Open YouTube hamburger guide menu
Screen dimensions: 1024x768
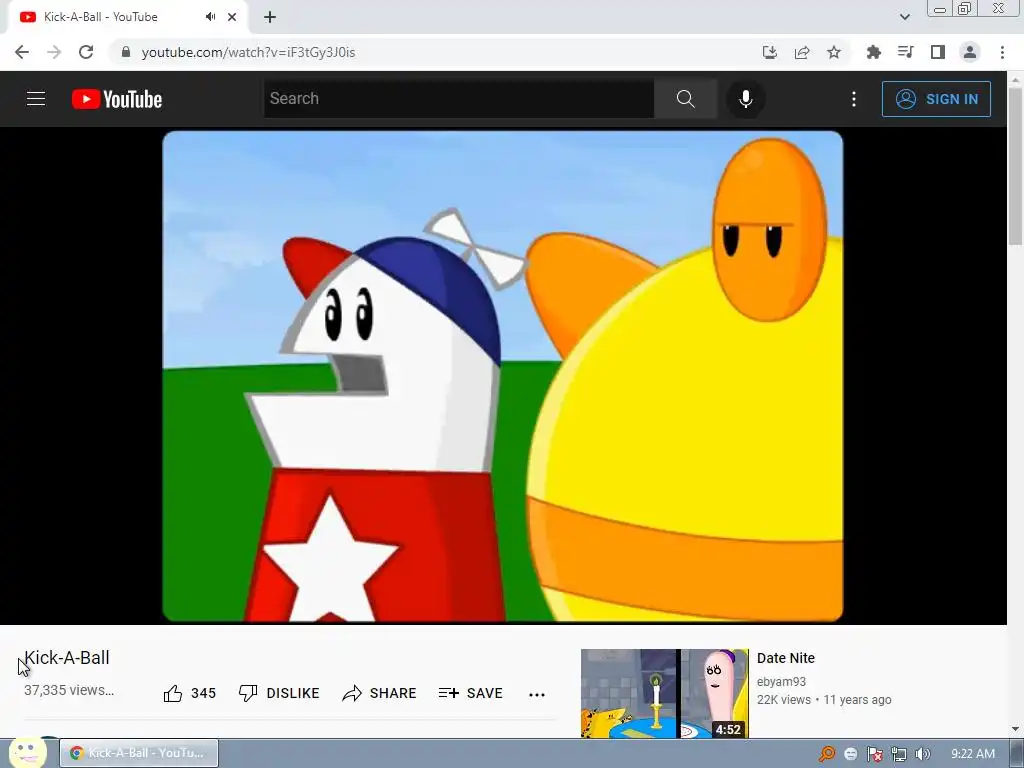coord(36,99)
